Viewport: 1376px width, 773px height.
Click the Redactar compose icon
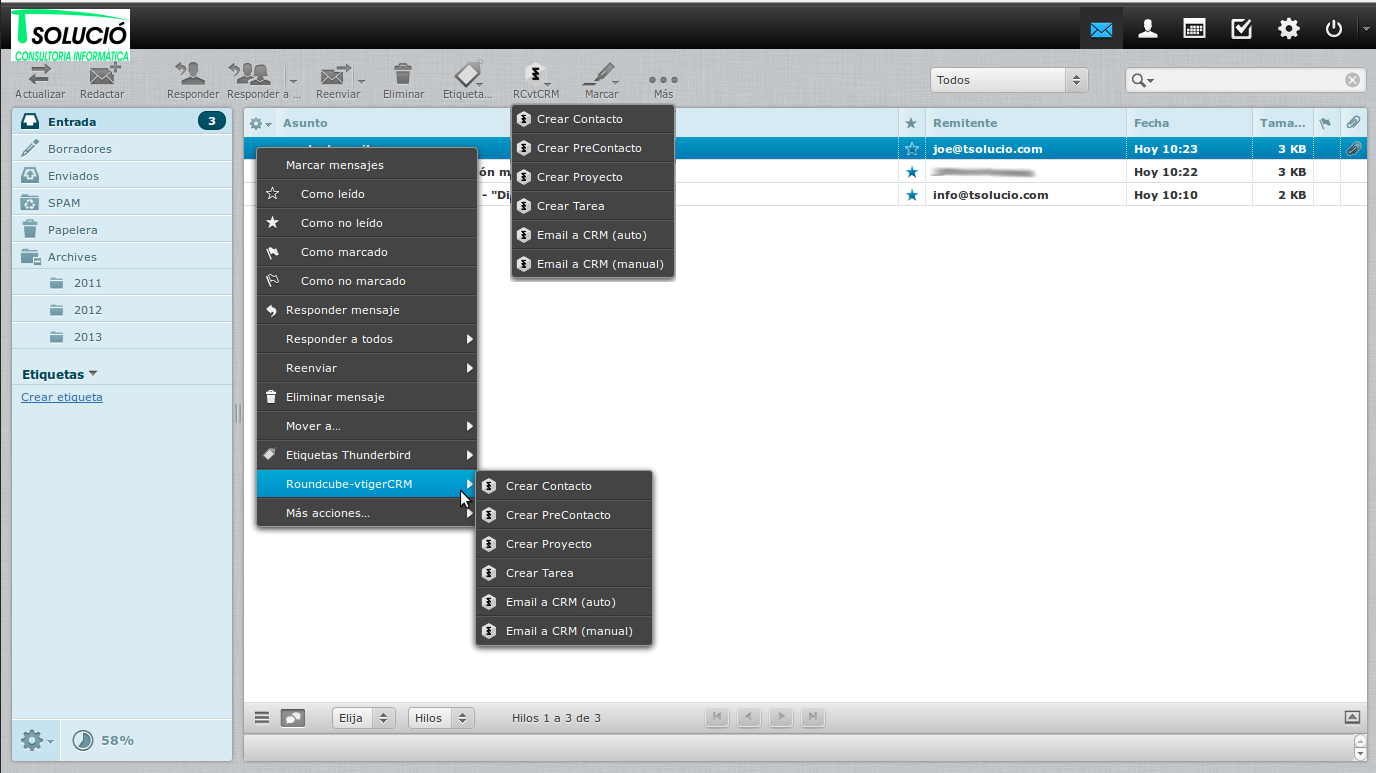(102, 76)
